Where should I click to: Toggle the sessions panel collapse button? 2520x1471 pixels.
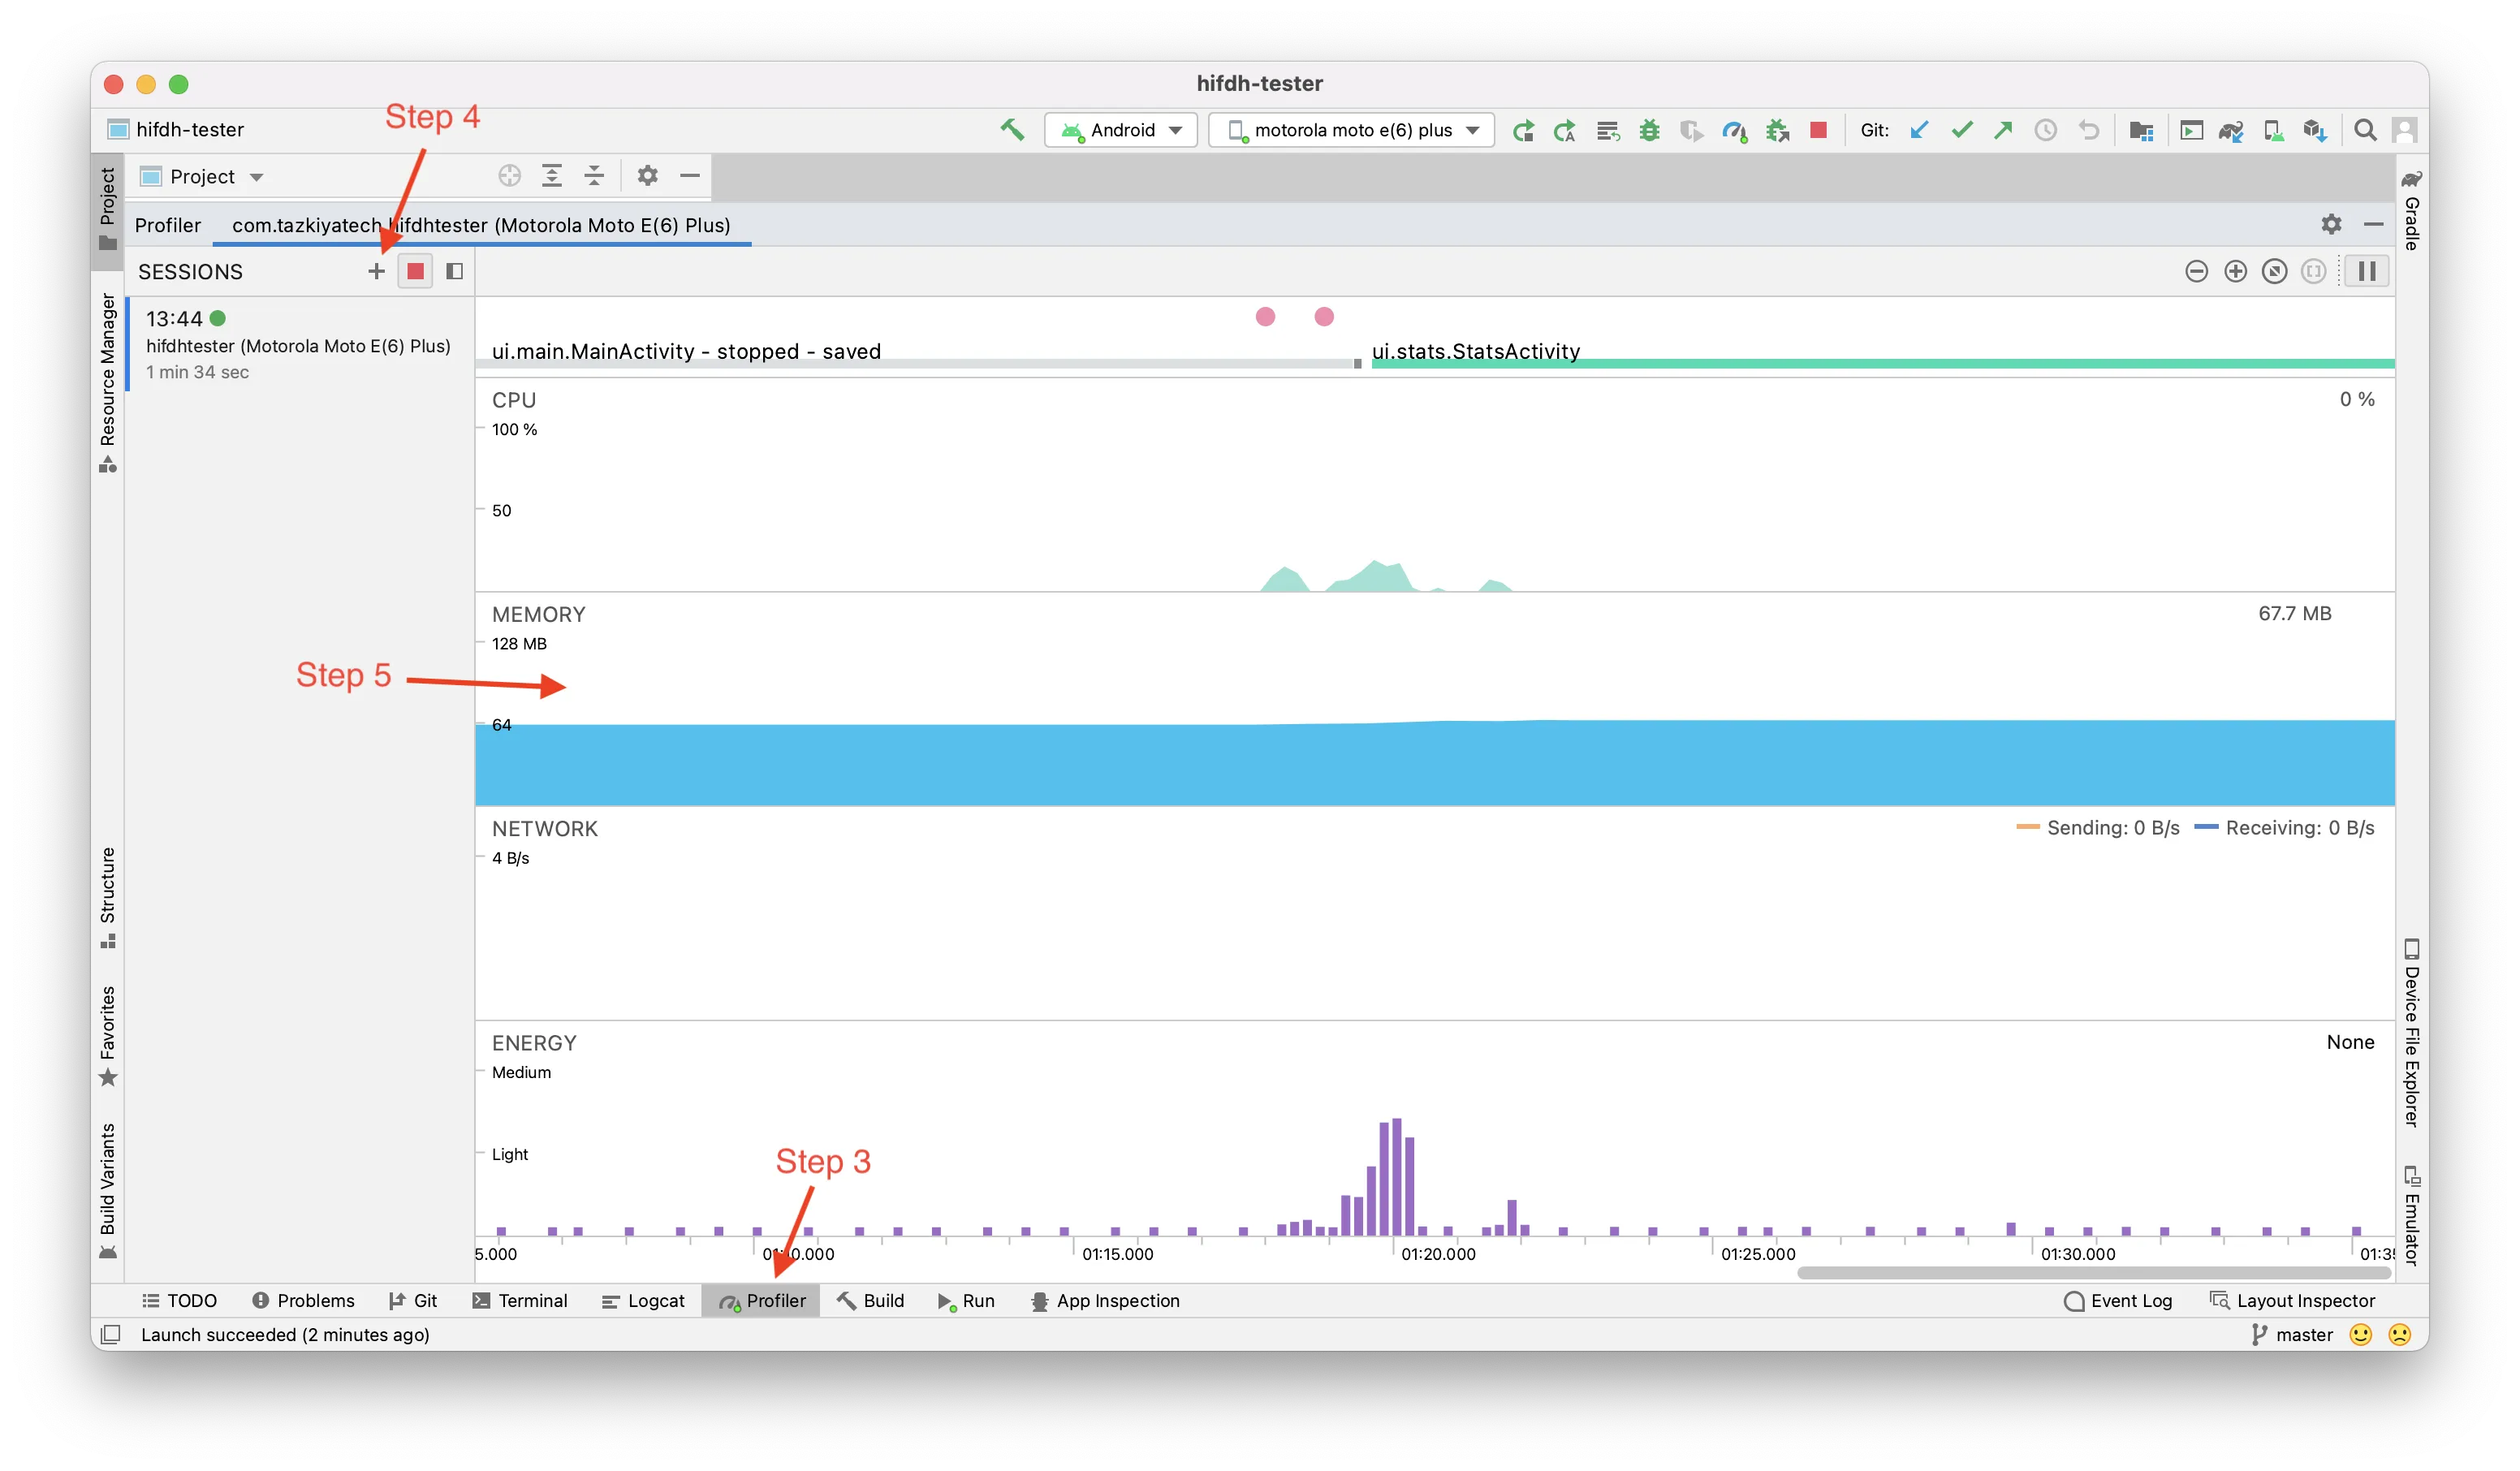click(x=454, y=271)
